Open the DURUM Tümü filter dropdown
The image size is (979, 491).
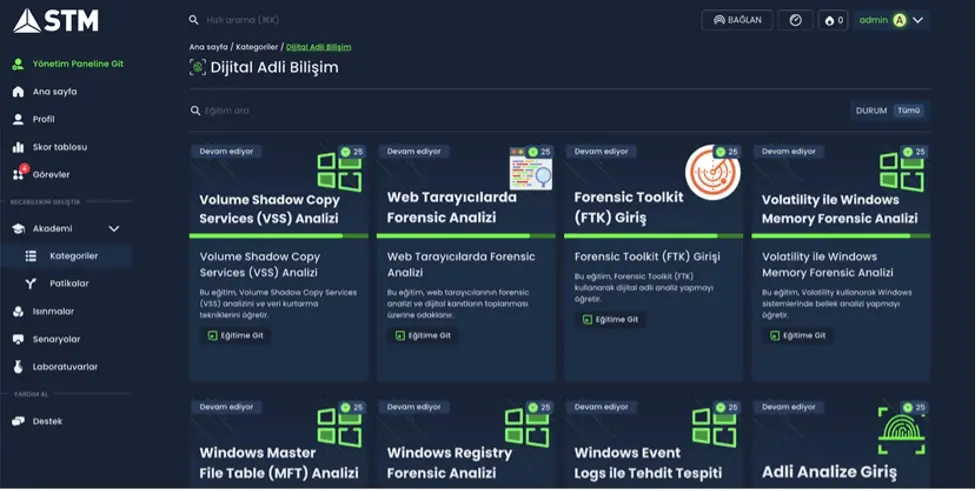pos(890,111)
